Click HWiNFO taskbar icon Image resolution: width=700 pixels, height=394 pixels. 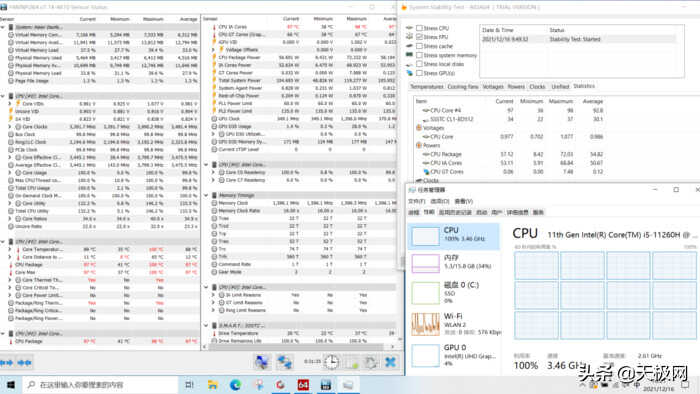325,385
